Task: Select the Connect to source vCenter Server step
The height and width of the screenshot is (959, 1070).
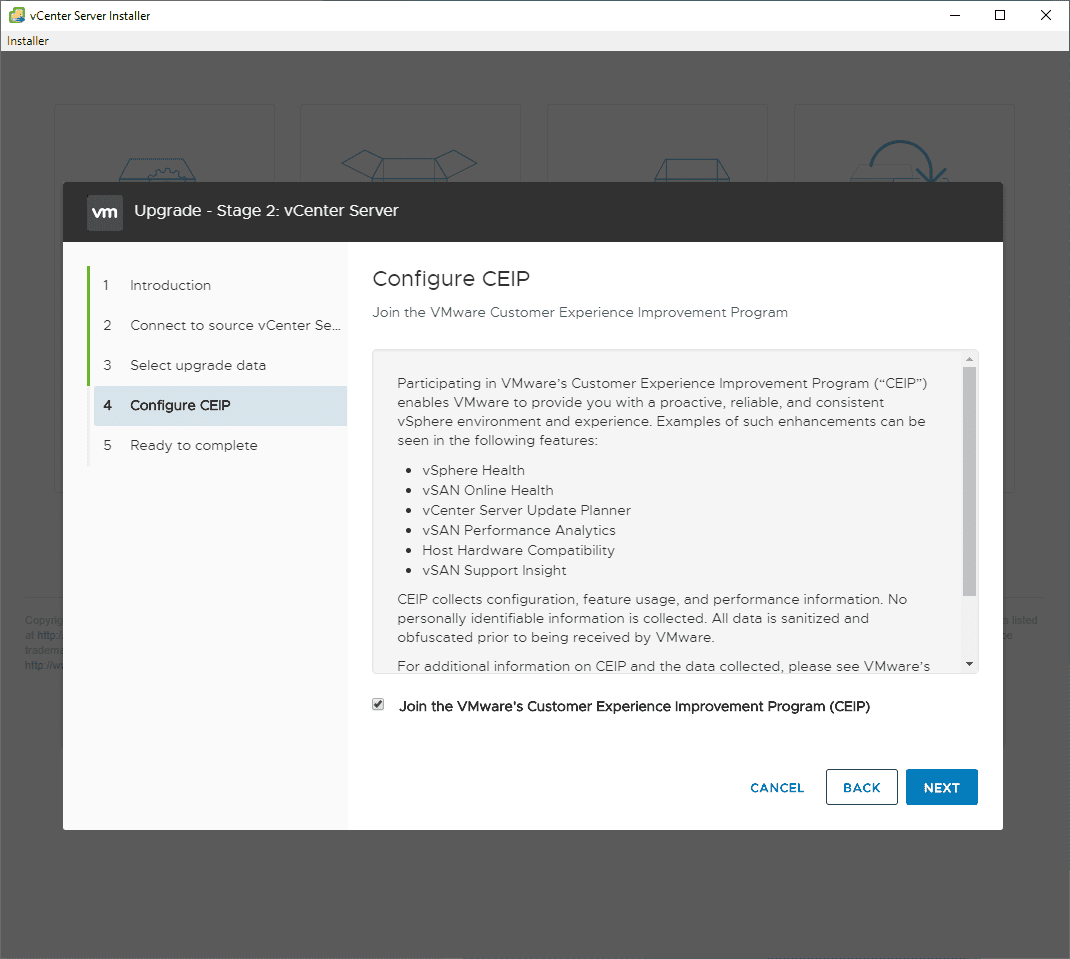Action: pyautogui.click(x=235, y=325)
